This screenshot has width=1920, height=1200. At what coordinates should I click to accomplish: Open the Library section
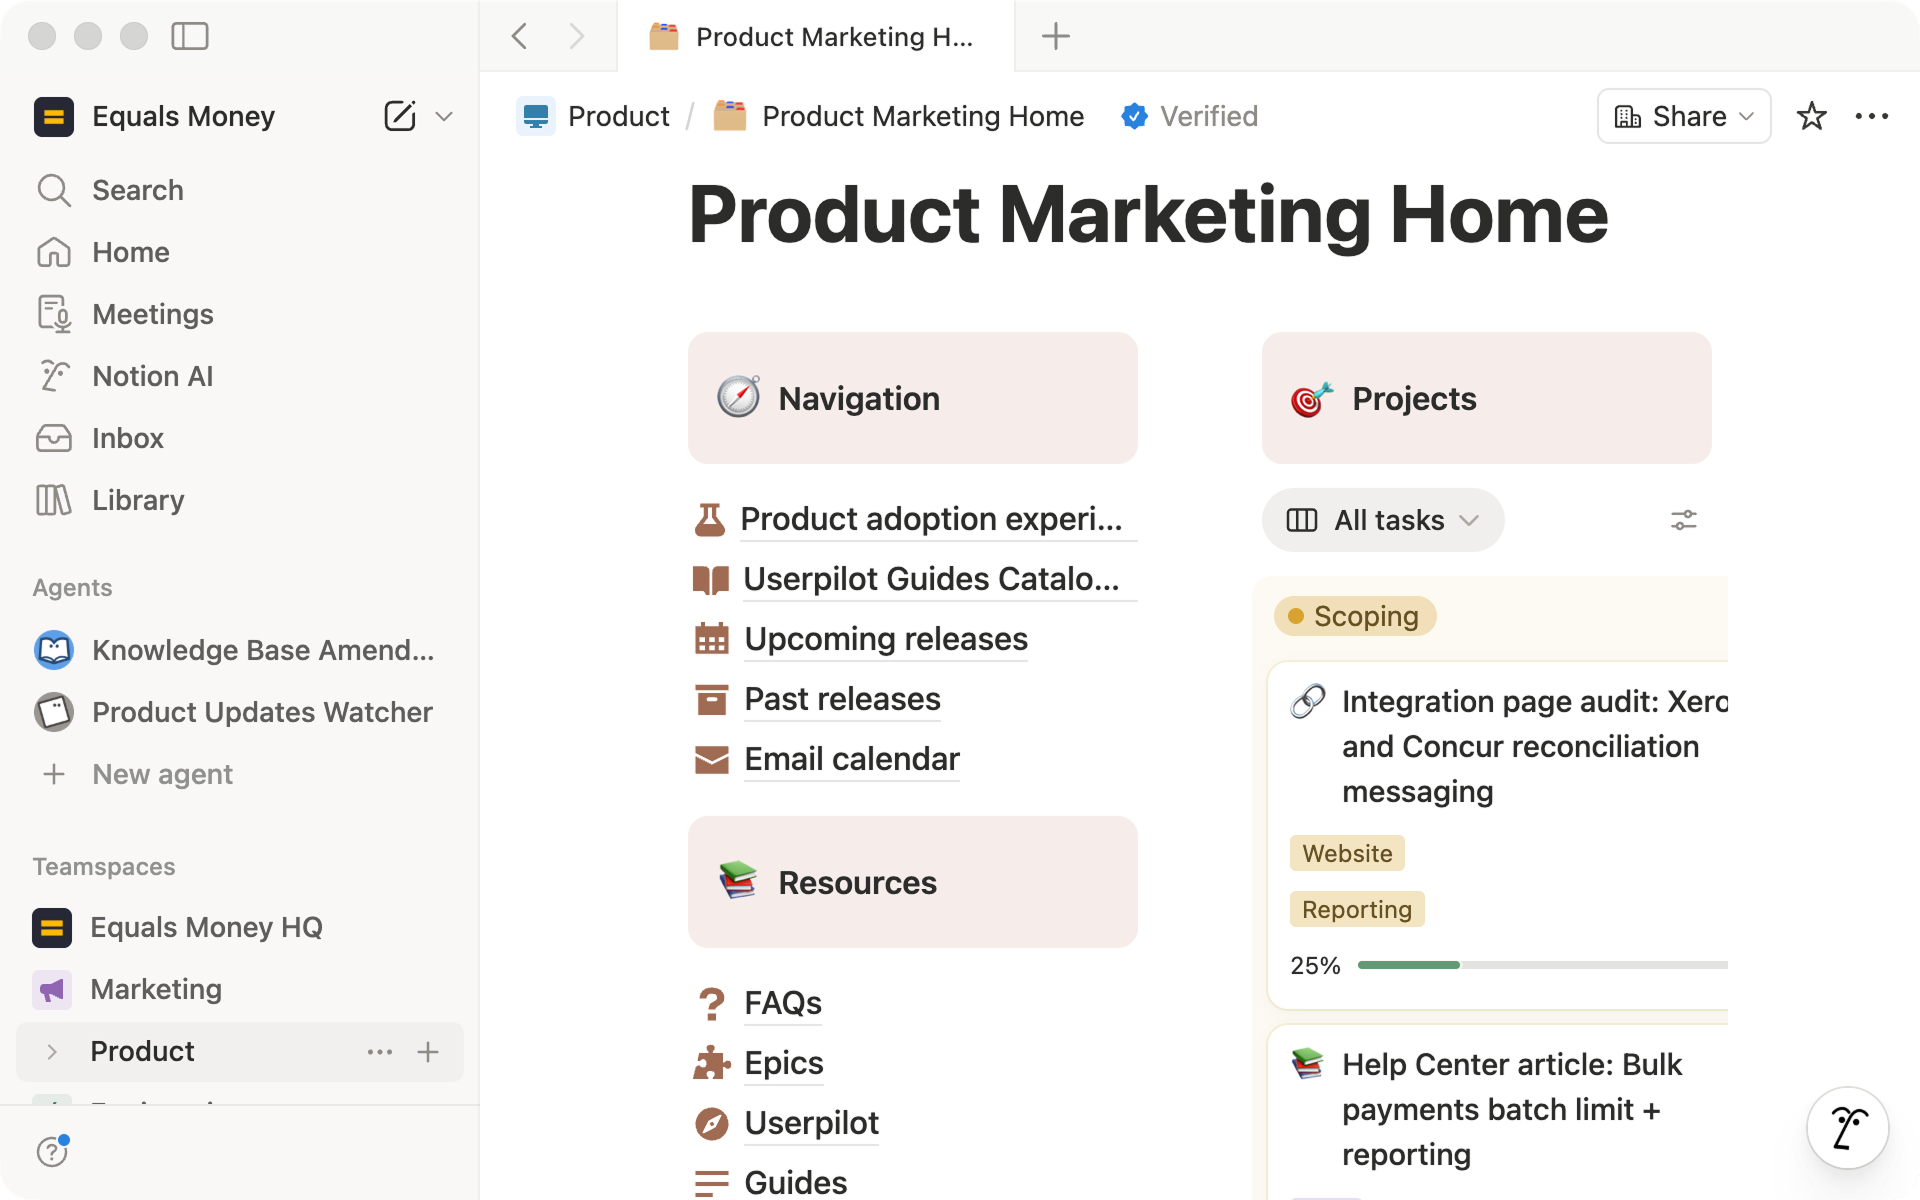tap(138, 500)
